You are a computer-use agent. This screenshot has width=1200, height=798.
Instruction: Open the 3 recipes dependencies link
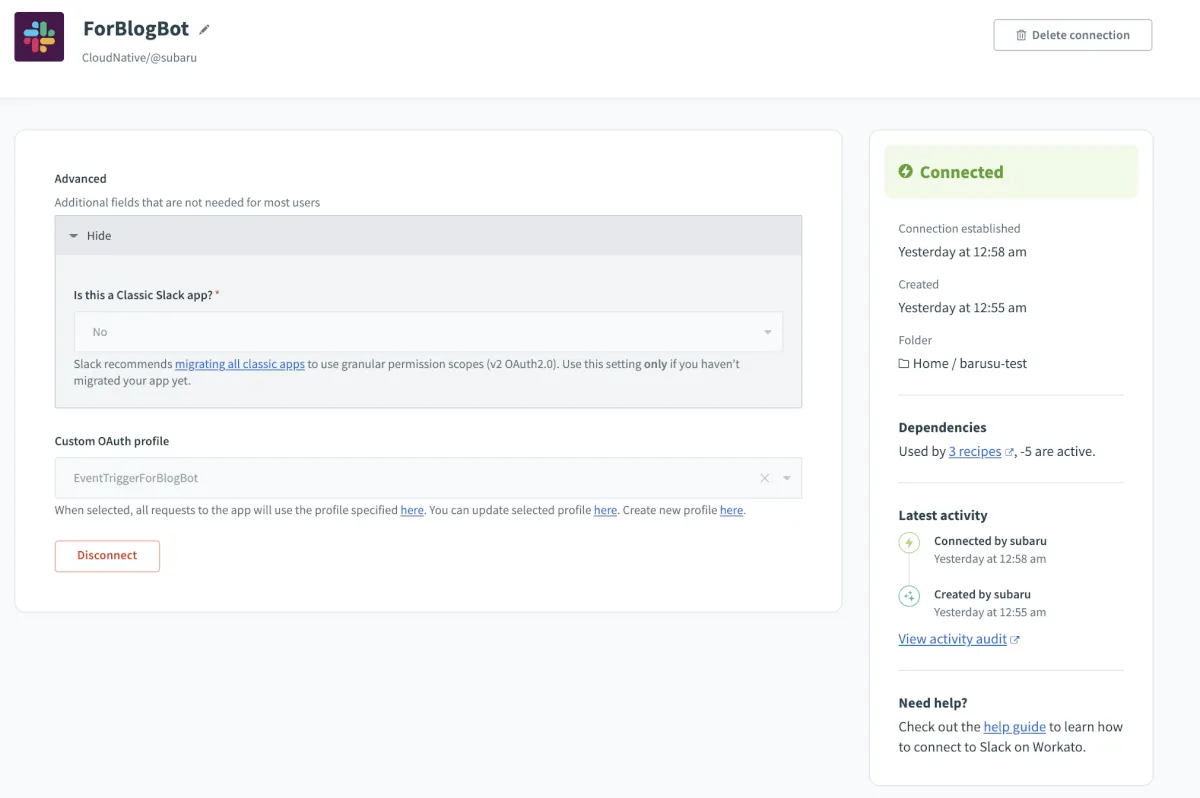975,452
